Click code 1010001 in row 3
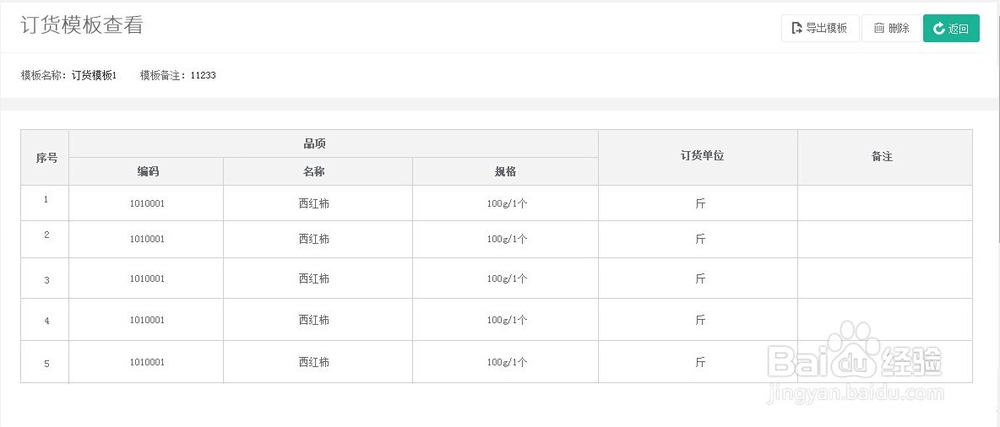This screenshot has height=427, width=1000. (x=147, y=279)
